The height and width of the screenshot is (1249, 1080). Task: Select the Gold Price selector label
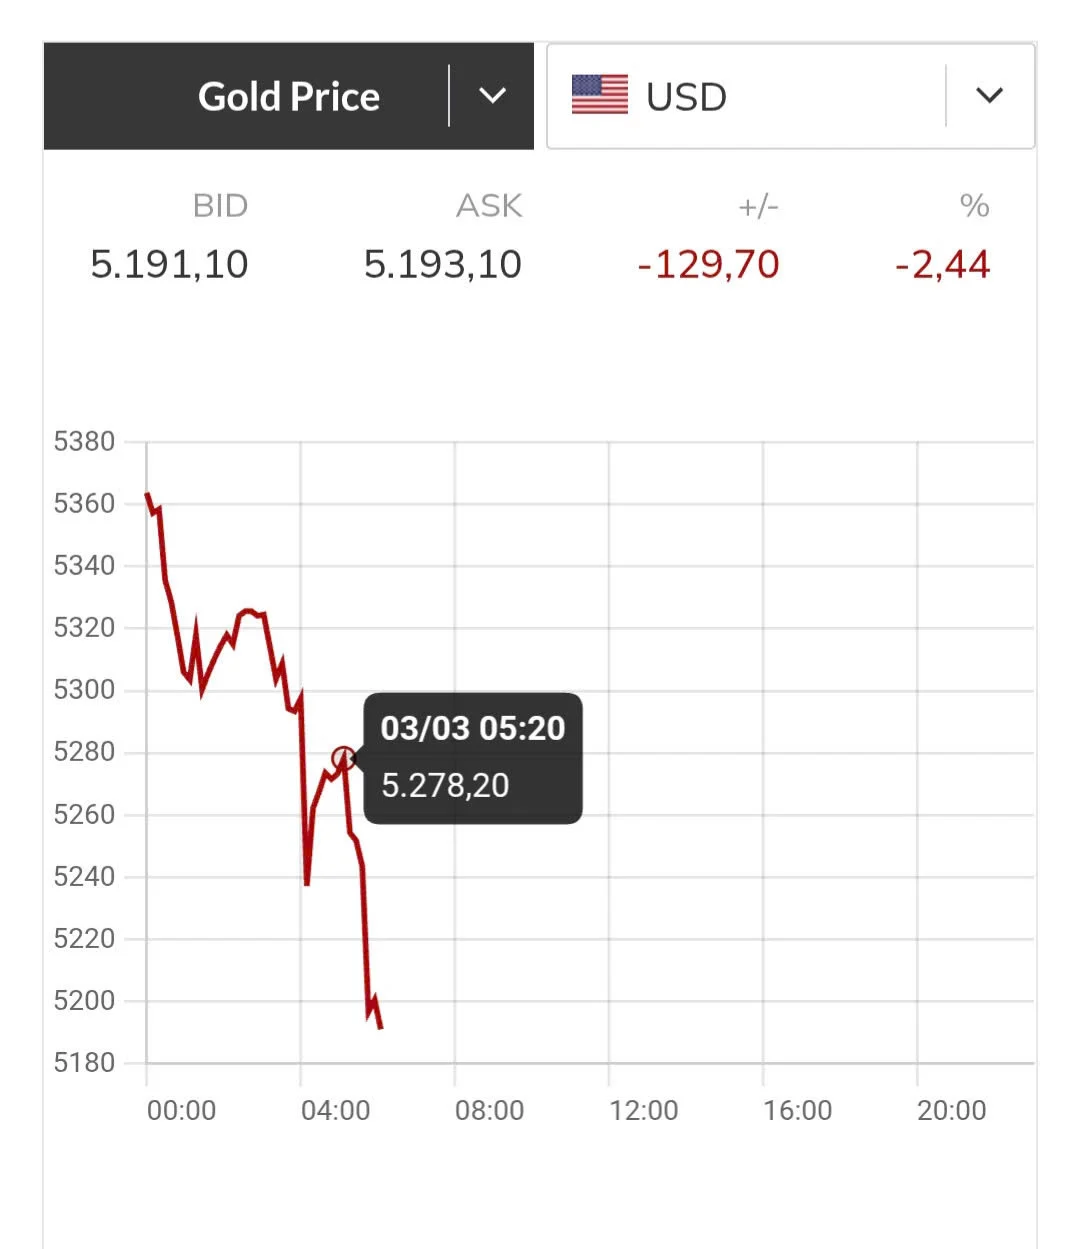288,97
